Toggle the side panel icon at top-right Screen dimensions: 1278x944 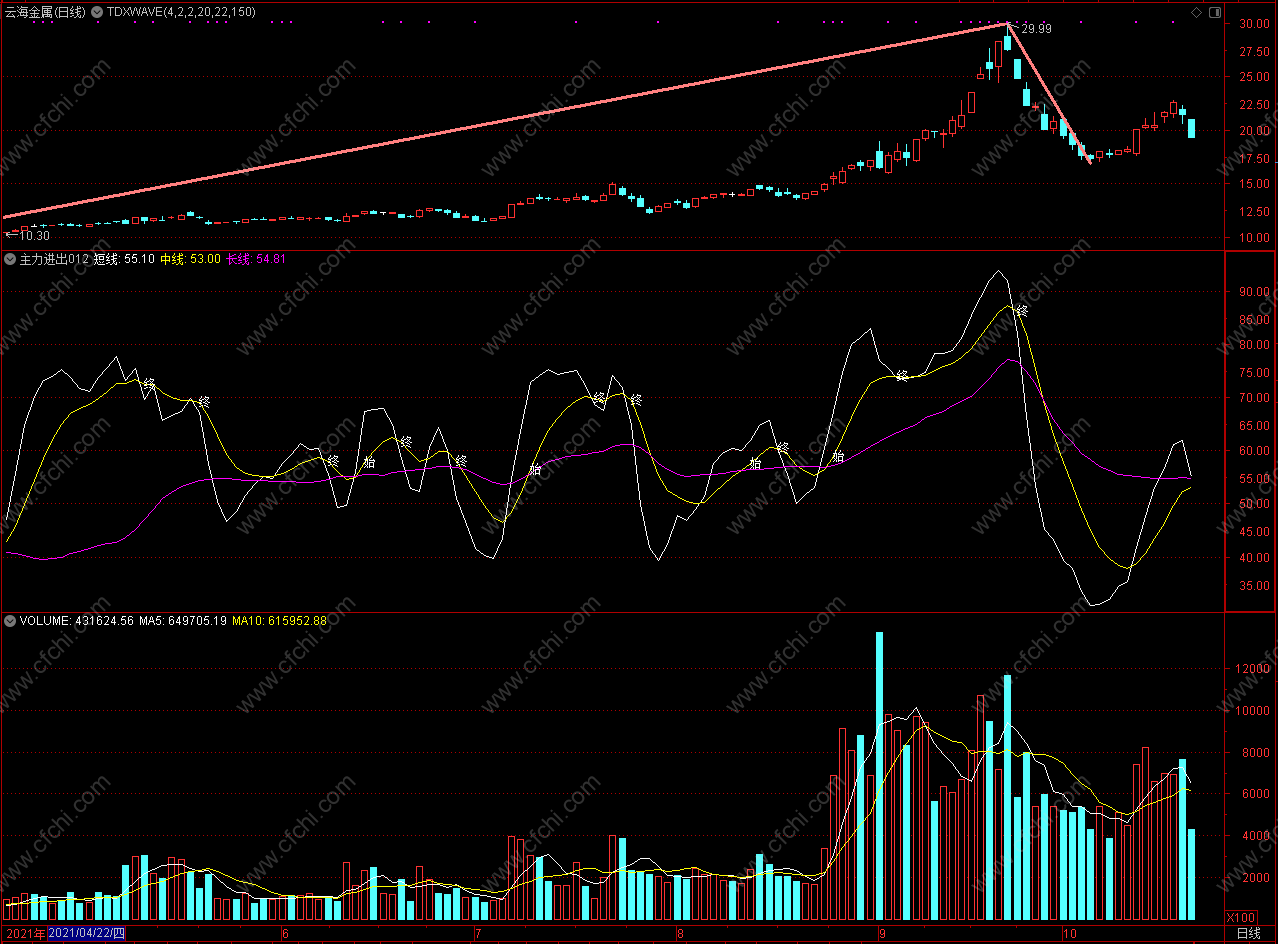tap(1214, 12)
